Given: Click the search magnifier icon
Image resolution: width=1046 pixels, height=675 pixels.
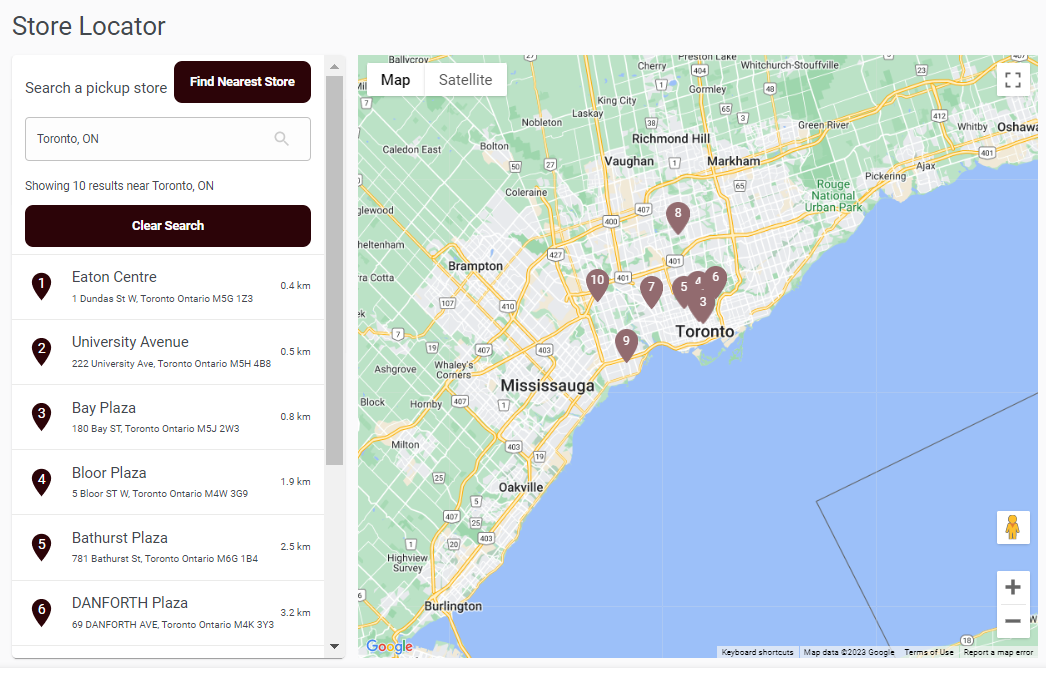Looking at the screenshot, I should pyautogui.click(x=282, y=139).
